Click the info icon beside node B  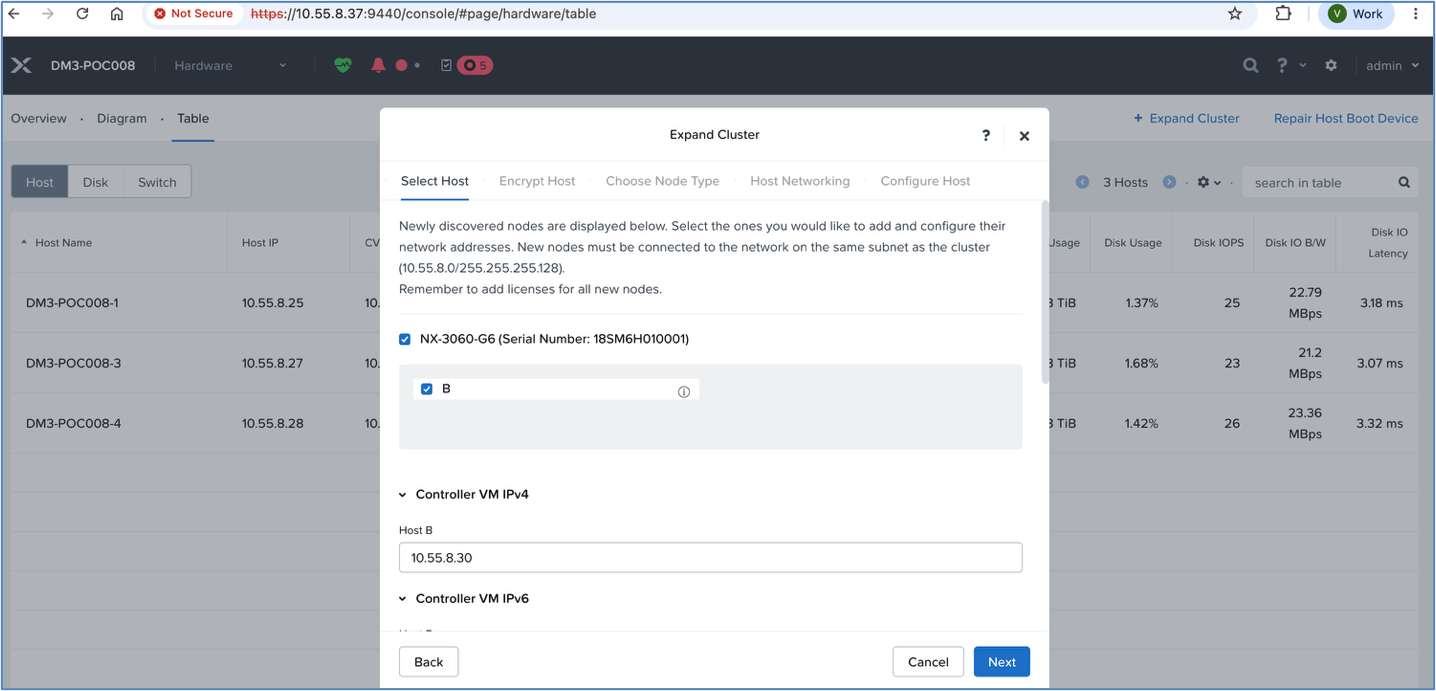684,392
